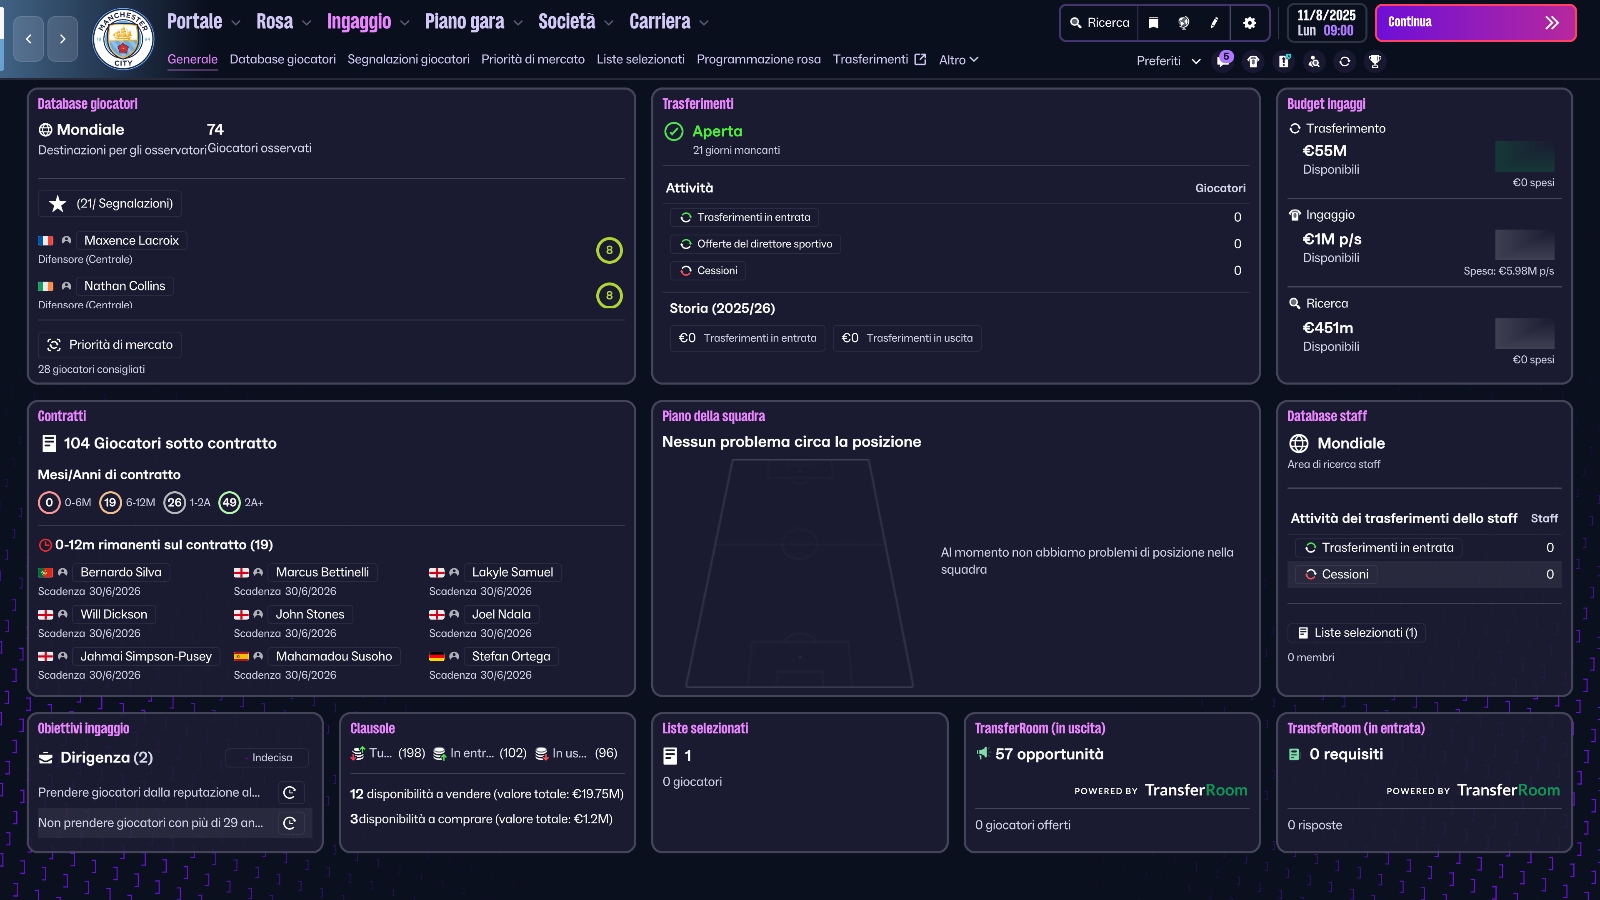
Task: Open the Piano gara menu
Action: (465, 22)
